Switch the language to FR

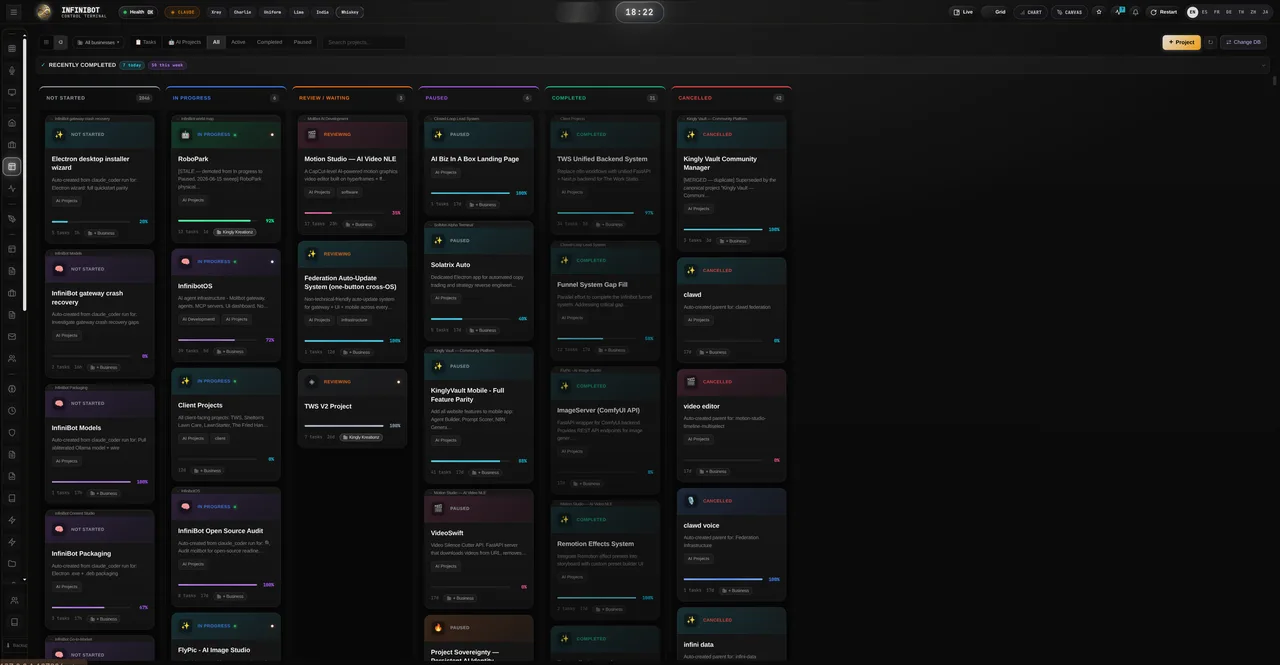coord(1216,12)
